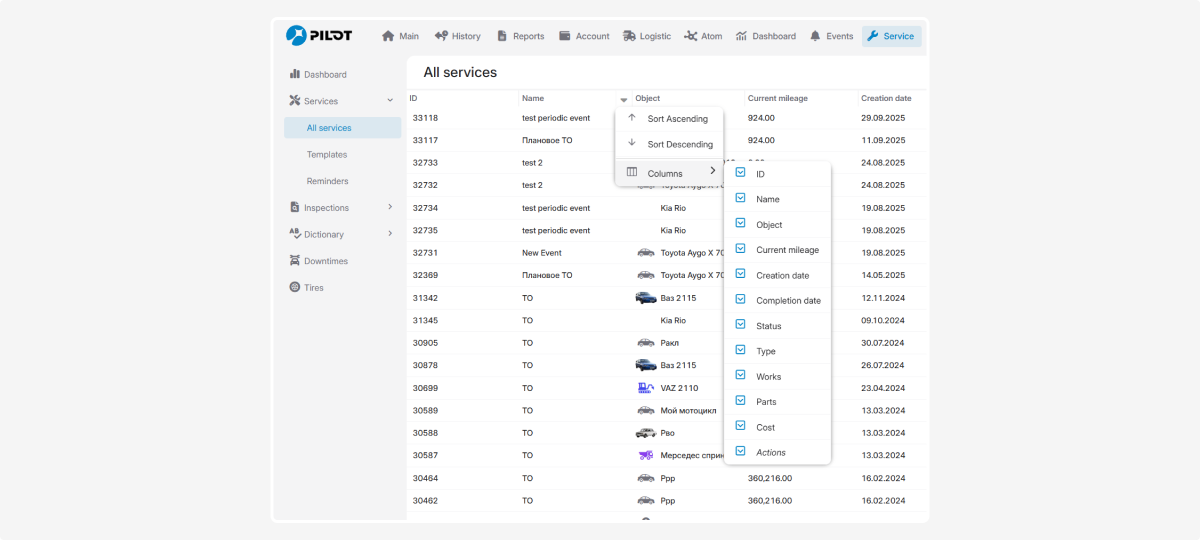This screenshot has height=540, width=1200.
Task: Go to Reminders page
Action: click(327, 181)
